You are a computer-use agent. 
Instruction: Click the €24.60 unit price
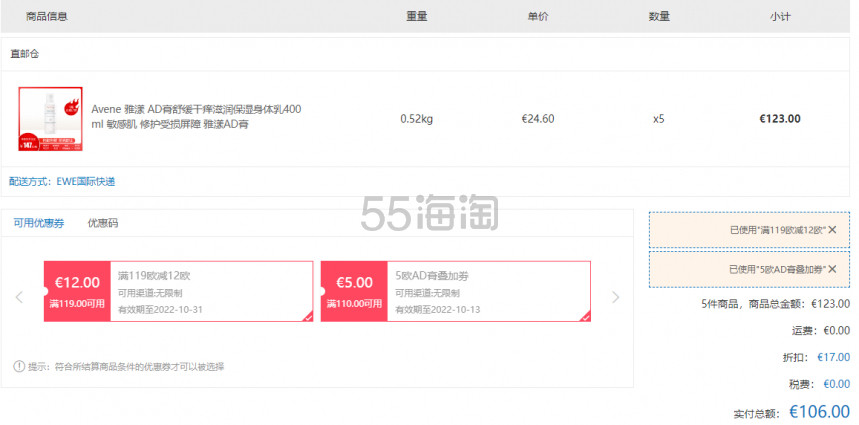point(538,119)
